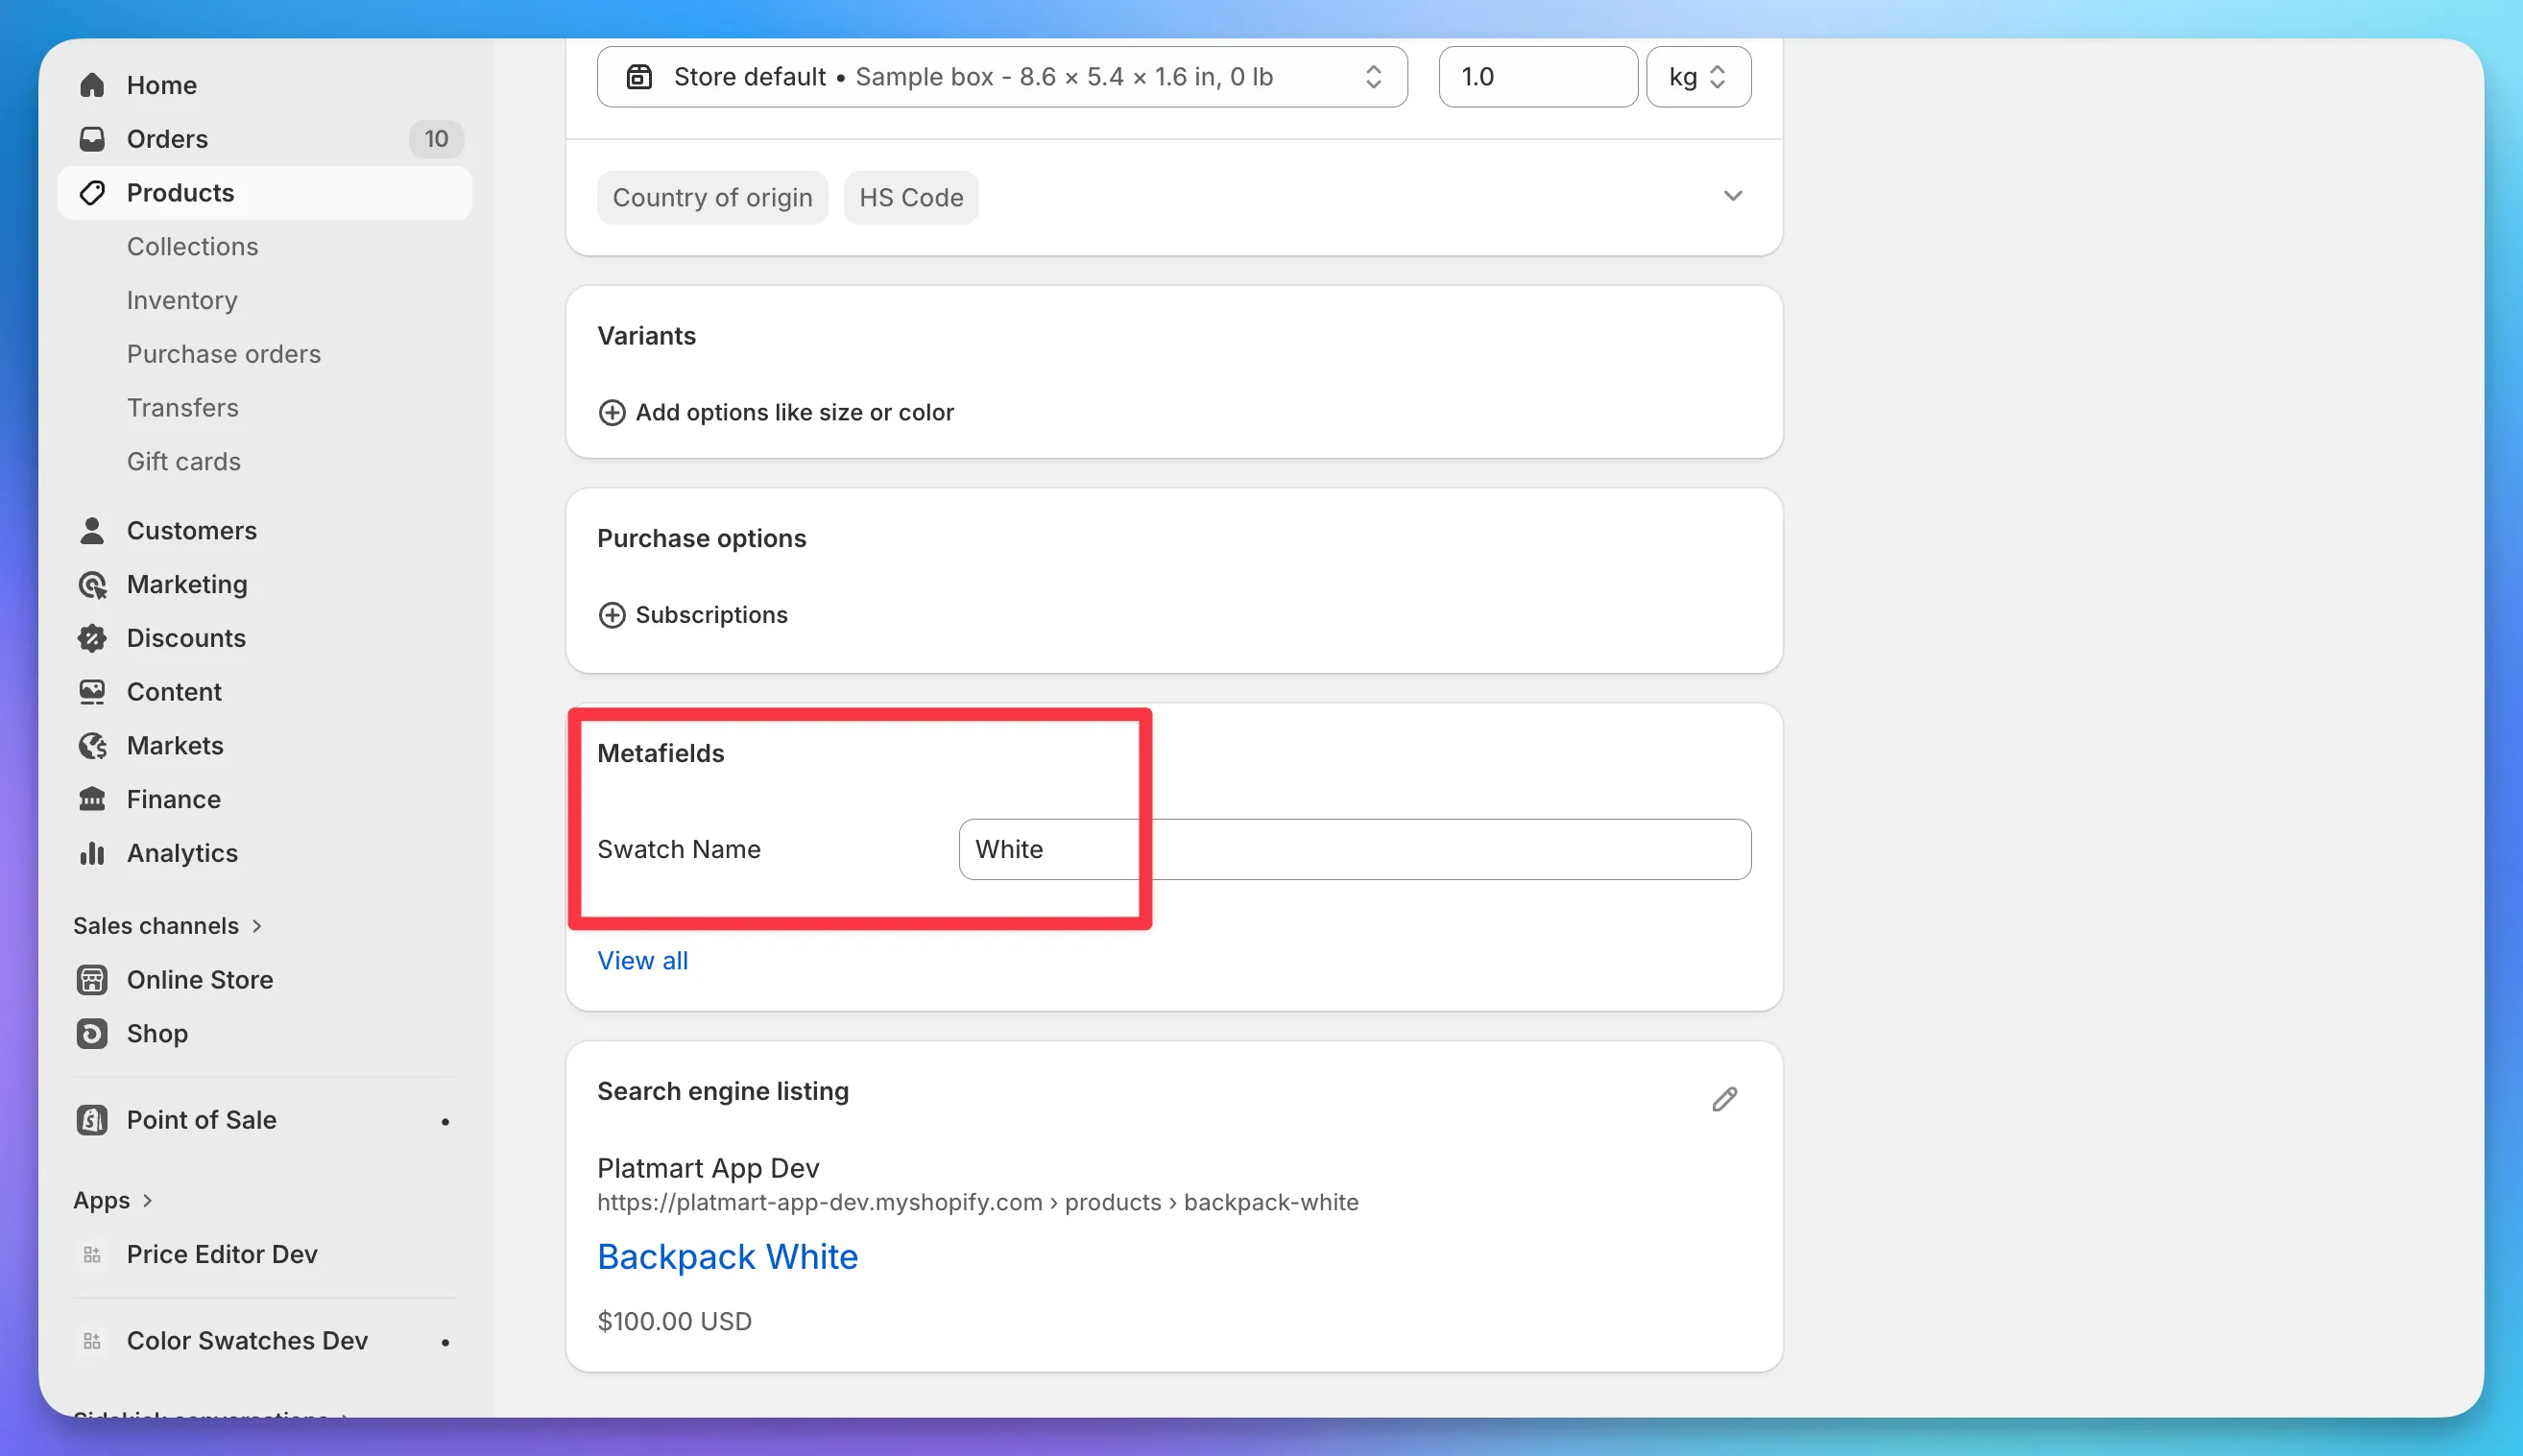Click the Customers person icon

tap(92, 531)
